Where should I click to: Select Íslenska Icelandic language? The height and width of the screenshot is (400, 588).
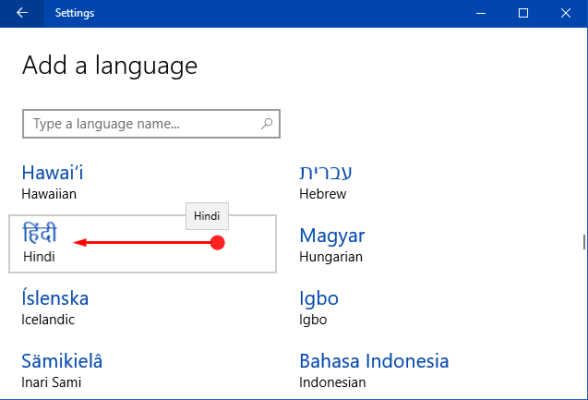point(55,307)
